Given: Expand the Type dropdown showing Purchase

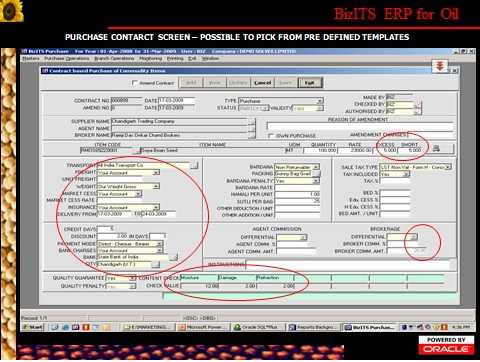Looking at the screenshot, I should (x=319, y=101).
